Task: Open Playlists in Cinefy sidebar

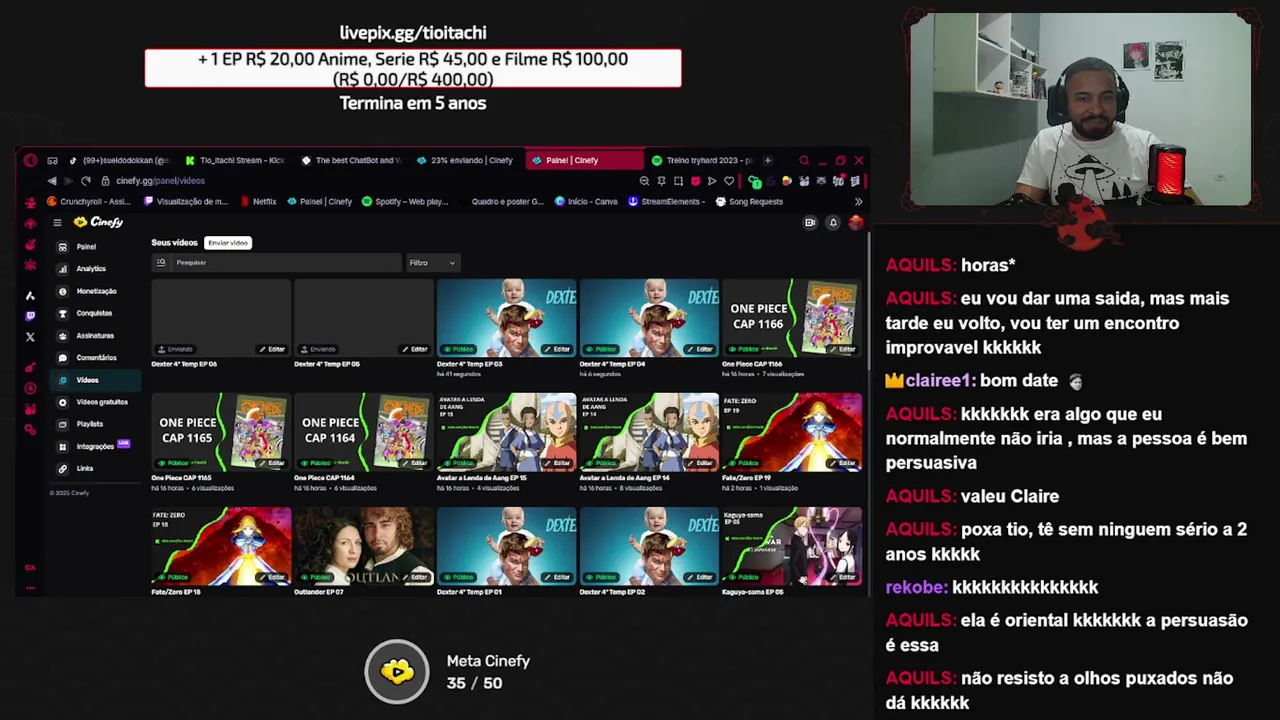Action: (x=95, y=424)
